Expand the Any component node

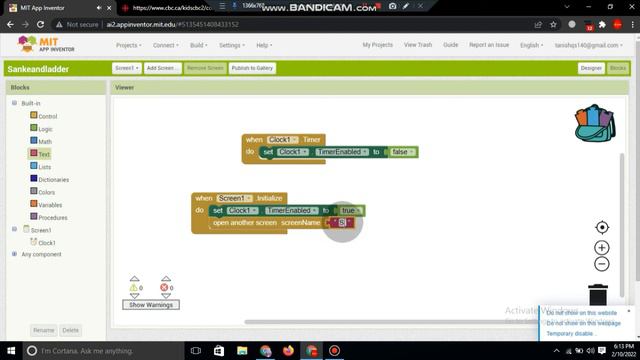[x=14, y=254]
